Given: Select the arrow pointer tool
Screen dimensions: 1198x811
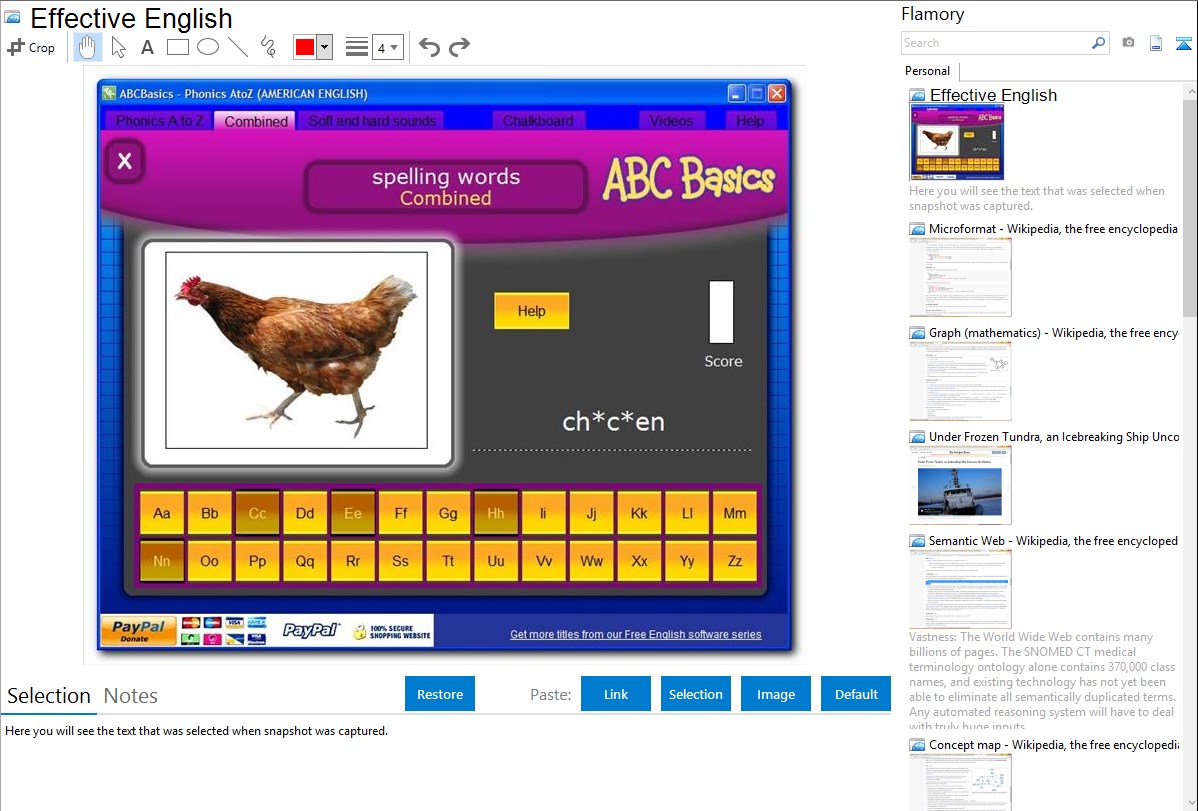Looking at the screenshot, I should click(x=118, y=47).
